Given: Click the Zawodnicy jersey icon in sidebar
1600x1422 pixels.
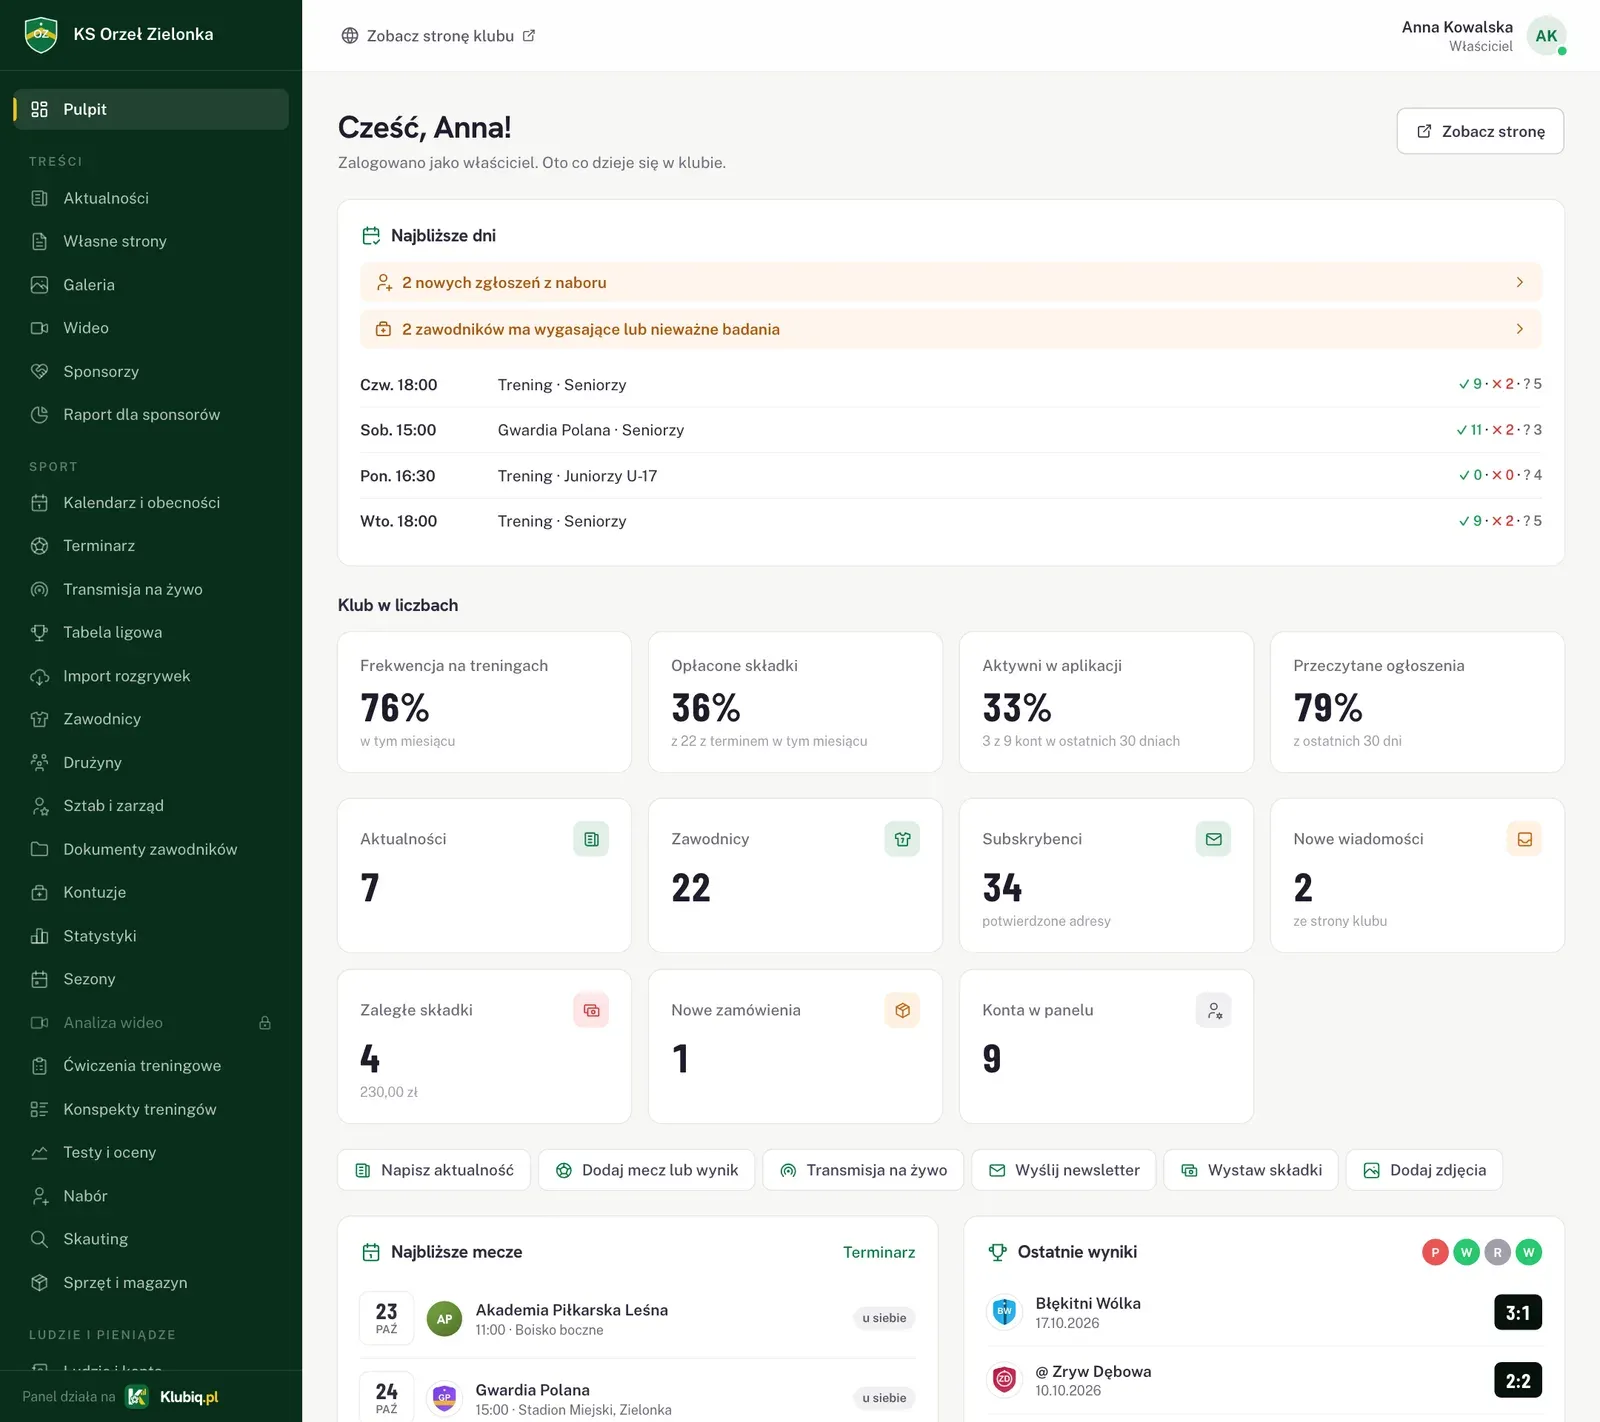Looking at the screenshot, I should pyautogui.click(x=40, y=719).
